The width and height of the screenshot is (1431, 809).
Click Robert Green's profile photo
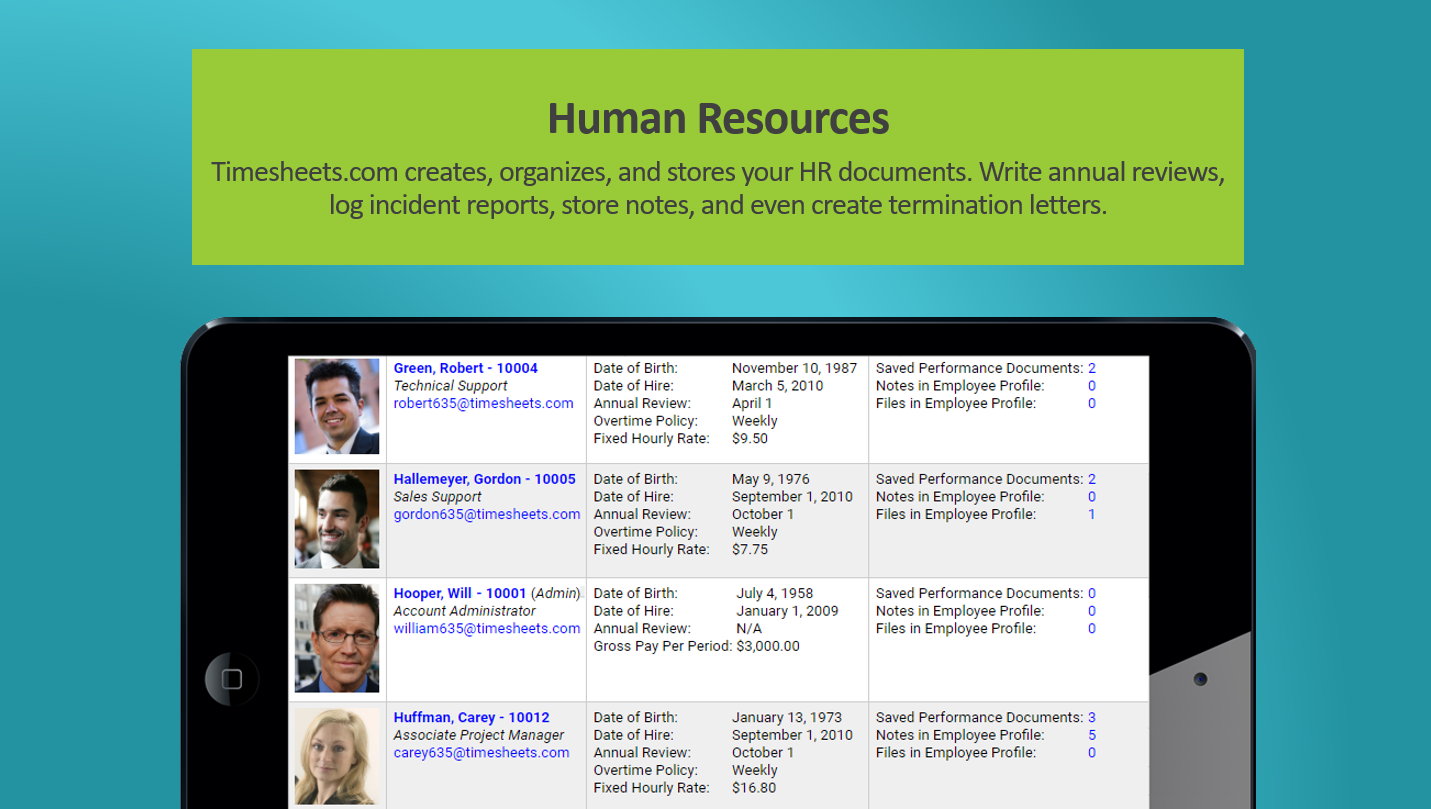tap(336, 408)
